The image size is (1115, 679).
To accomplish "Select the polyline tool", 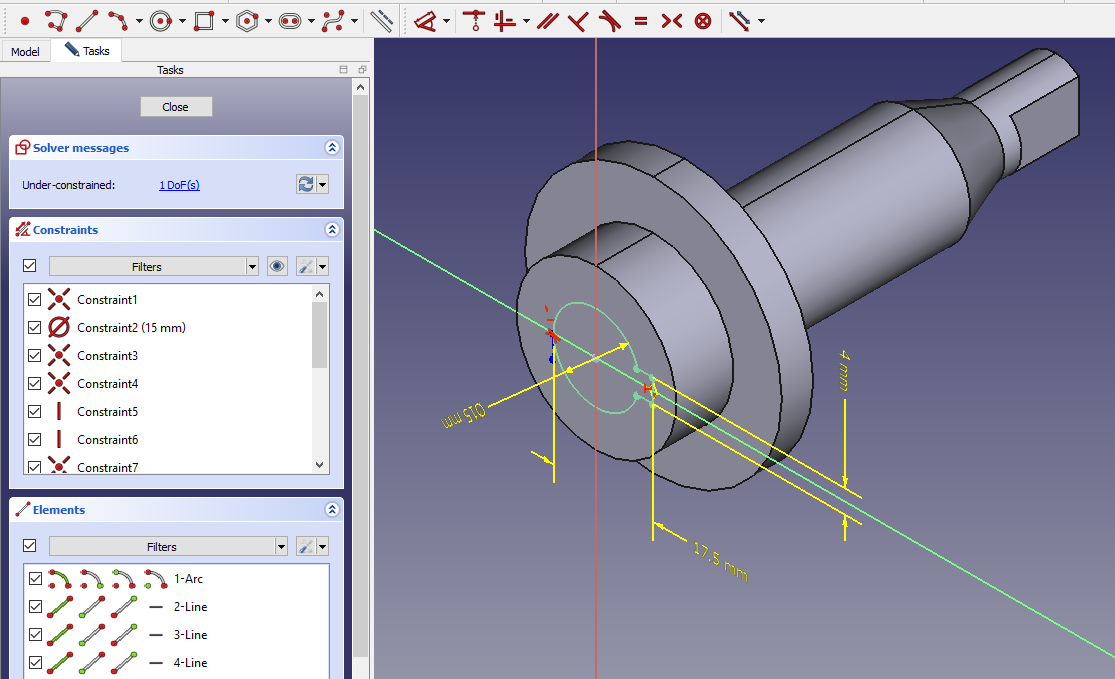I will [56, 20].
